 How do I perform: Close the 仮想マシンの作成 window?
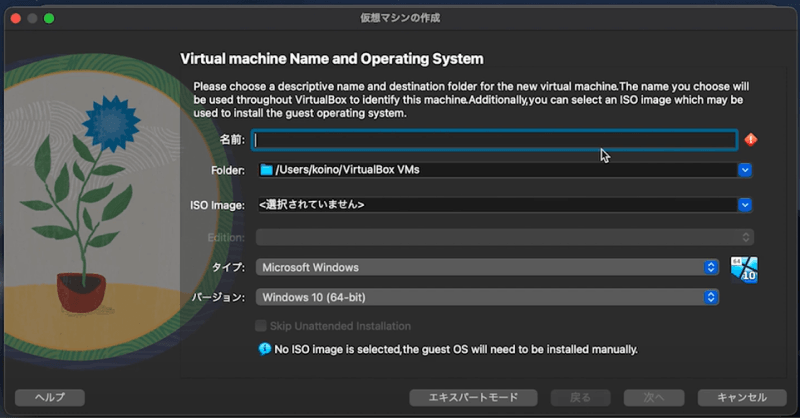pos(16,18)
